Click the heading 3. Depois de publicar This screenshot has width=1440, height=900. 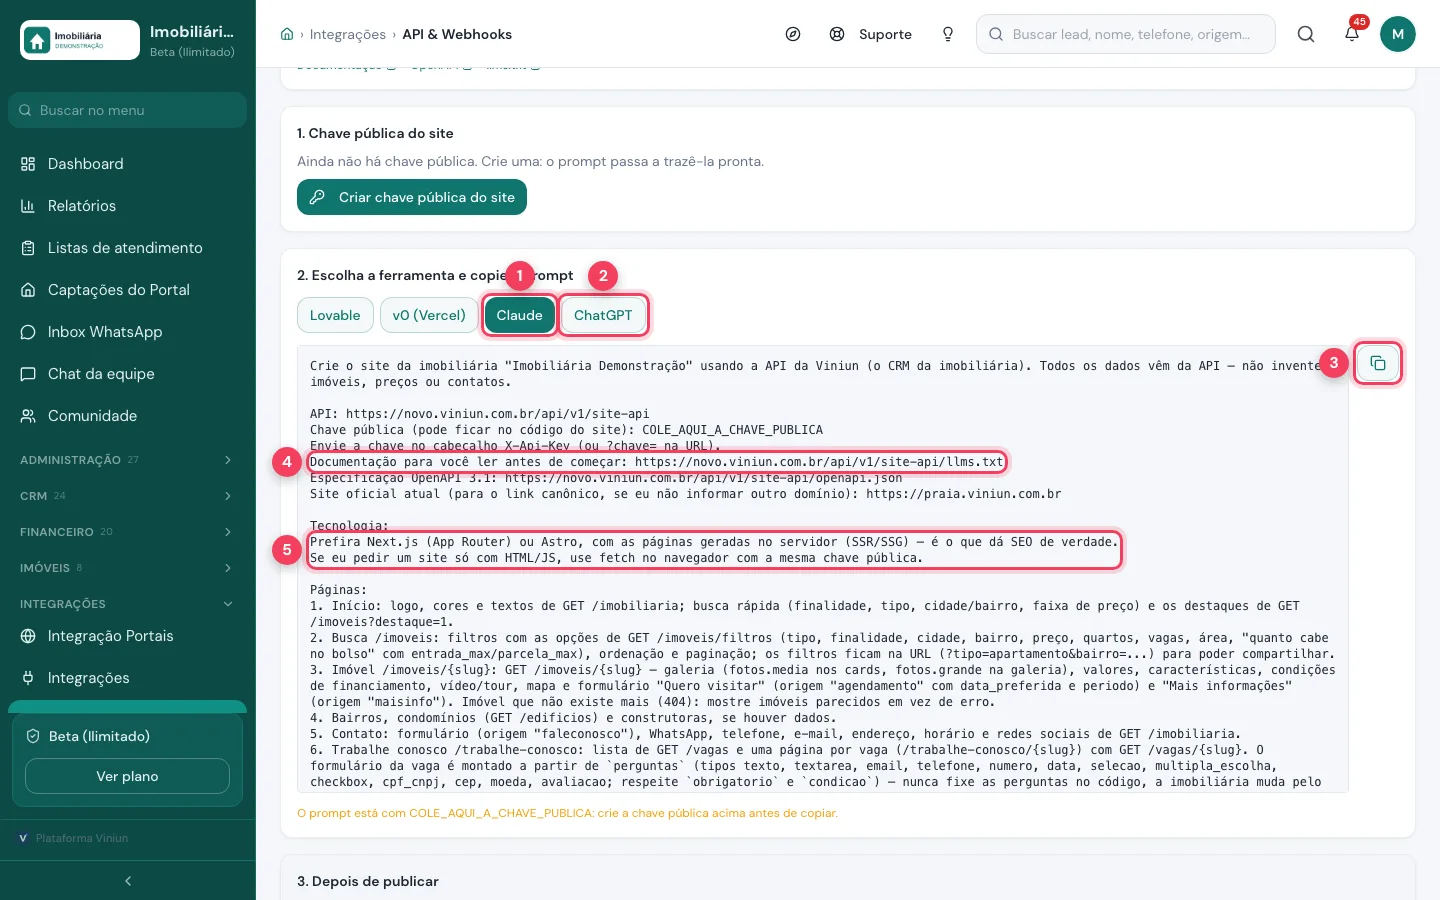click(368, 881)
